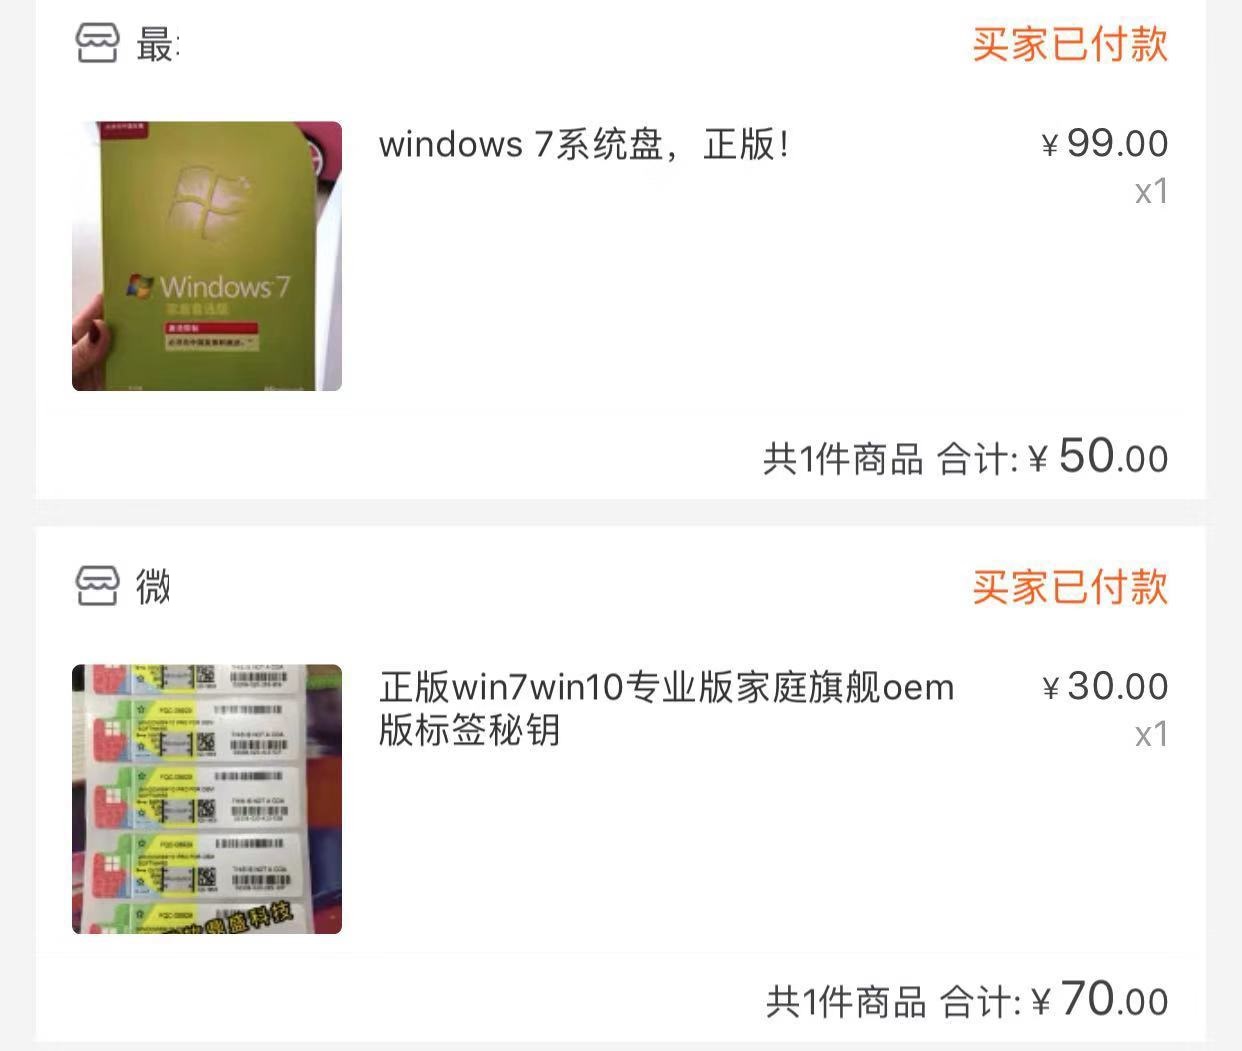Viewport: 1242px width, 1051px height.
Task: Tap the ¥50.00 order total amount
Action: tap(1098, 456)
